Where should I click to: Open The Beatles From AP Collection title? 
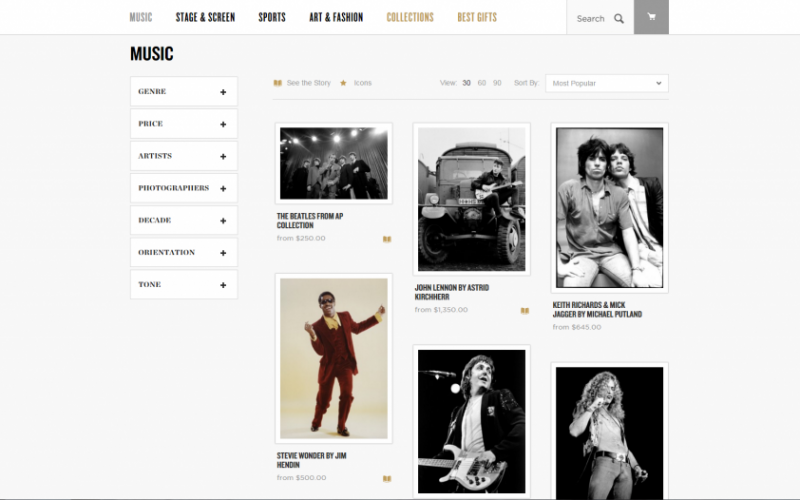310,221
